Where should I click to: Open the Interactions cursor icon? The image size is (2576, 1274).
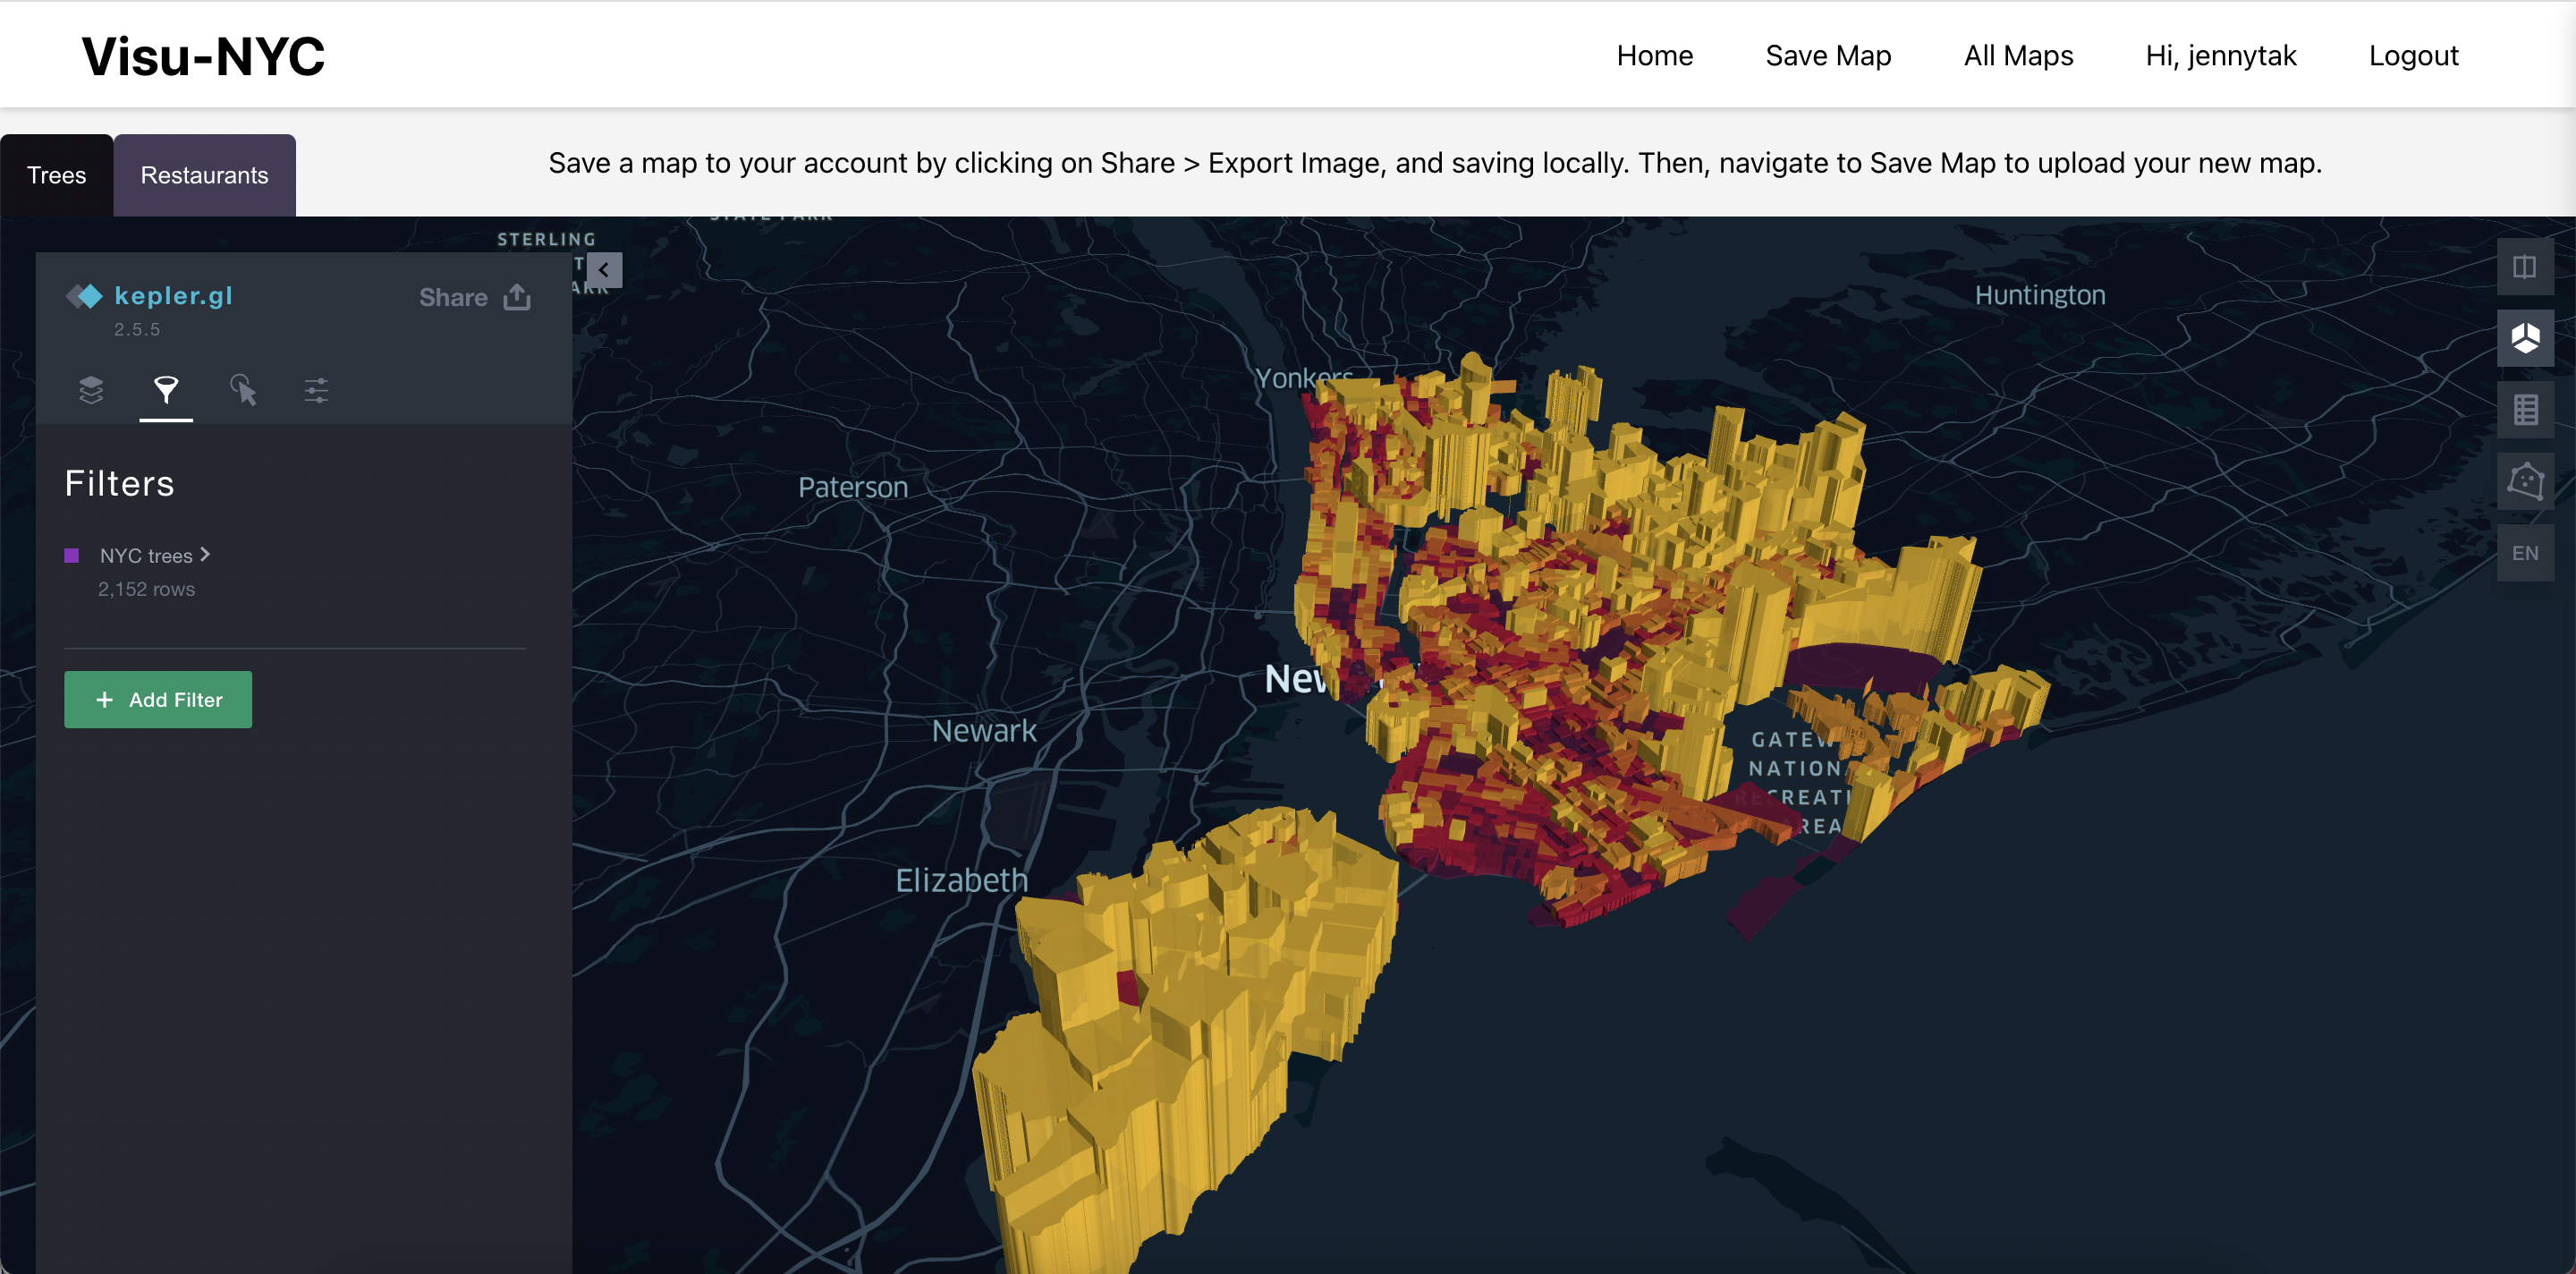pos(242,390)
